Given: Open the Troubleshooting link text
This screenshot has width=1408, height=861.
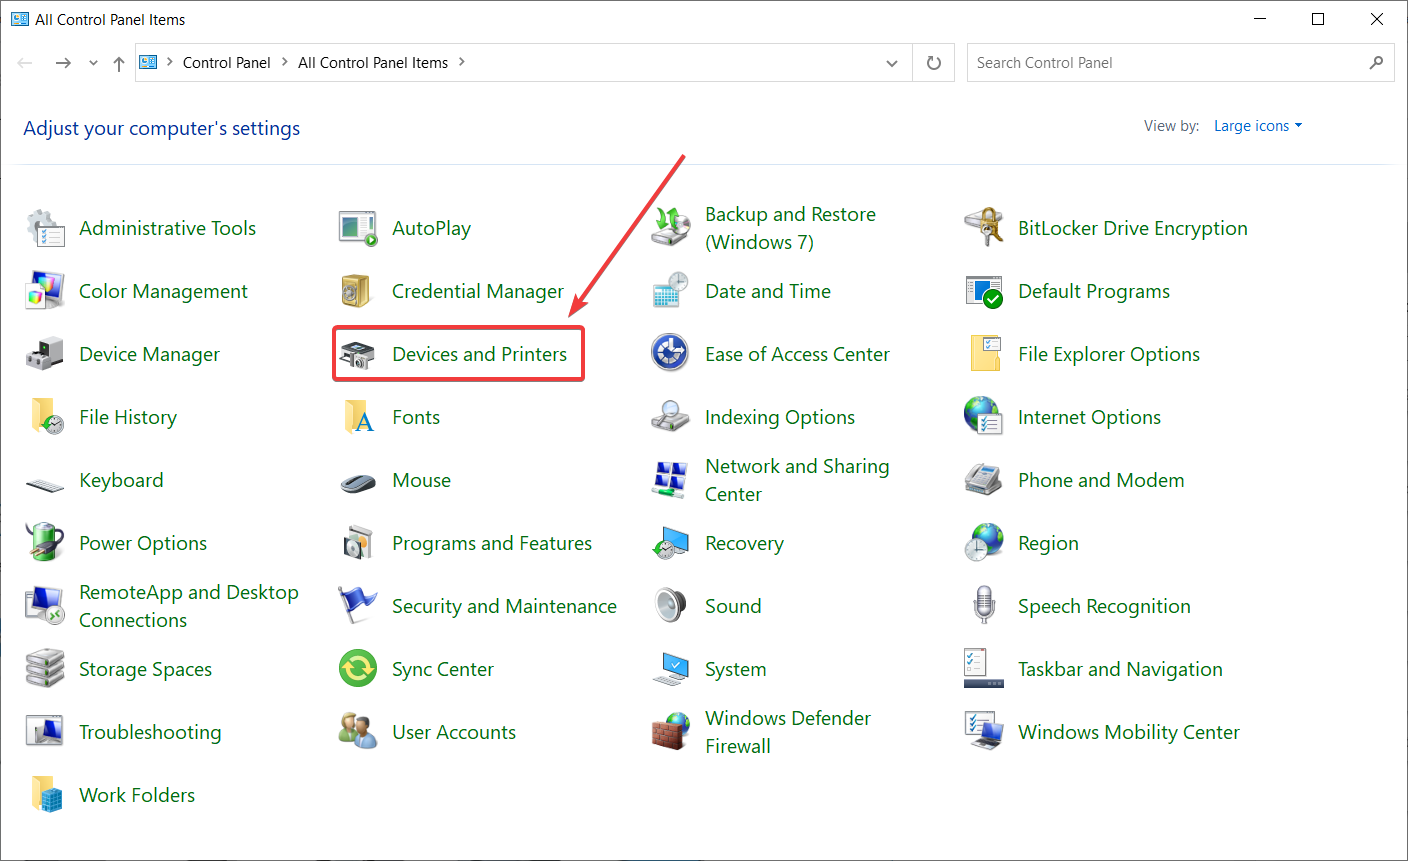Looking at the screenshot, I should tap(150, 732).
